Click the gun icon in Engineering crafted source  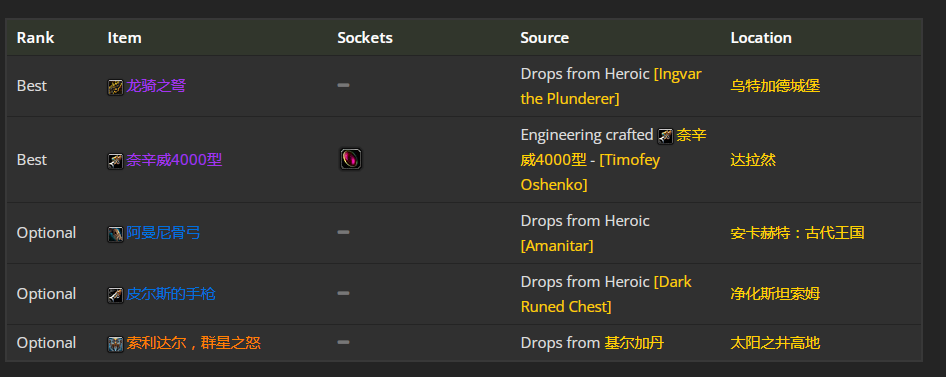(x=665, y=136)
